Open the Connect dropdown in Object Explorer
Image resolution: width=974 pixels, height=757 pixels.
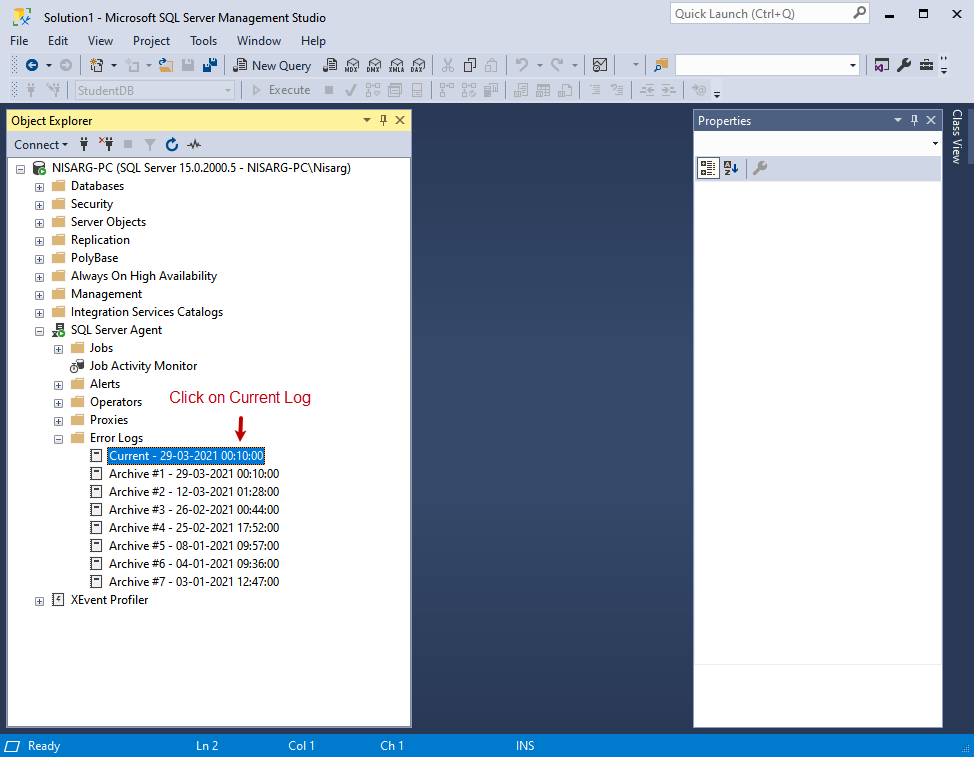click(41, 145)
